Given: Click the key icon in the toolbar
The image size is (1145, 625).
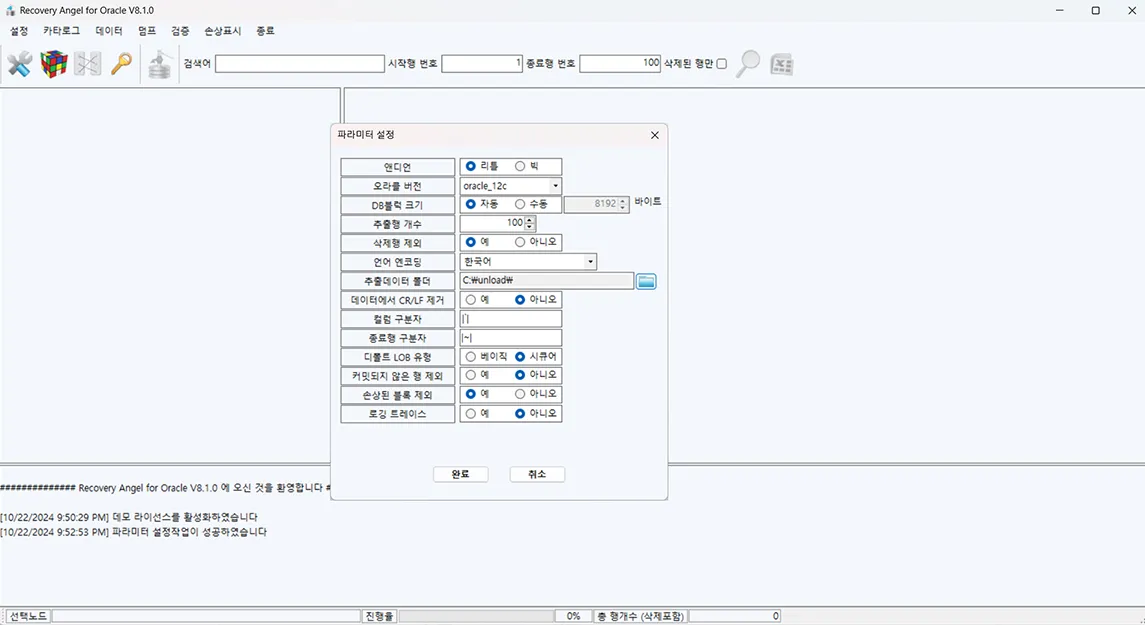Looking at the screenshot, I should click(121, 65).
